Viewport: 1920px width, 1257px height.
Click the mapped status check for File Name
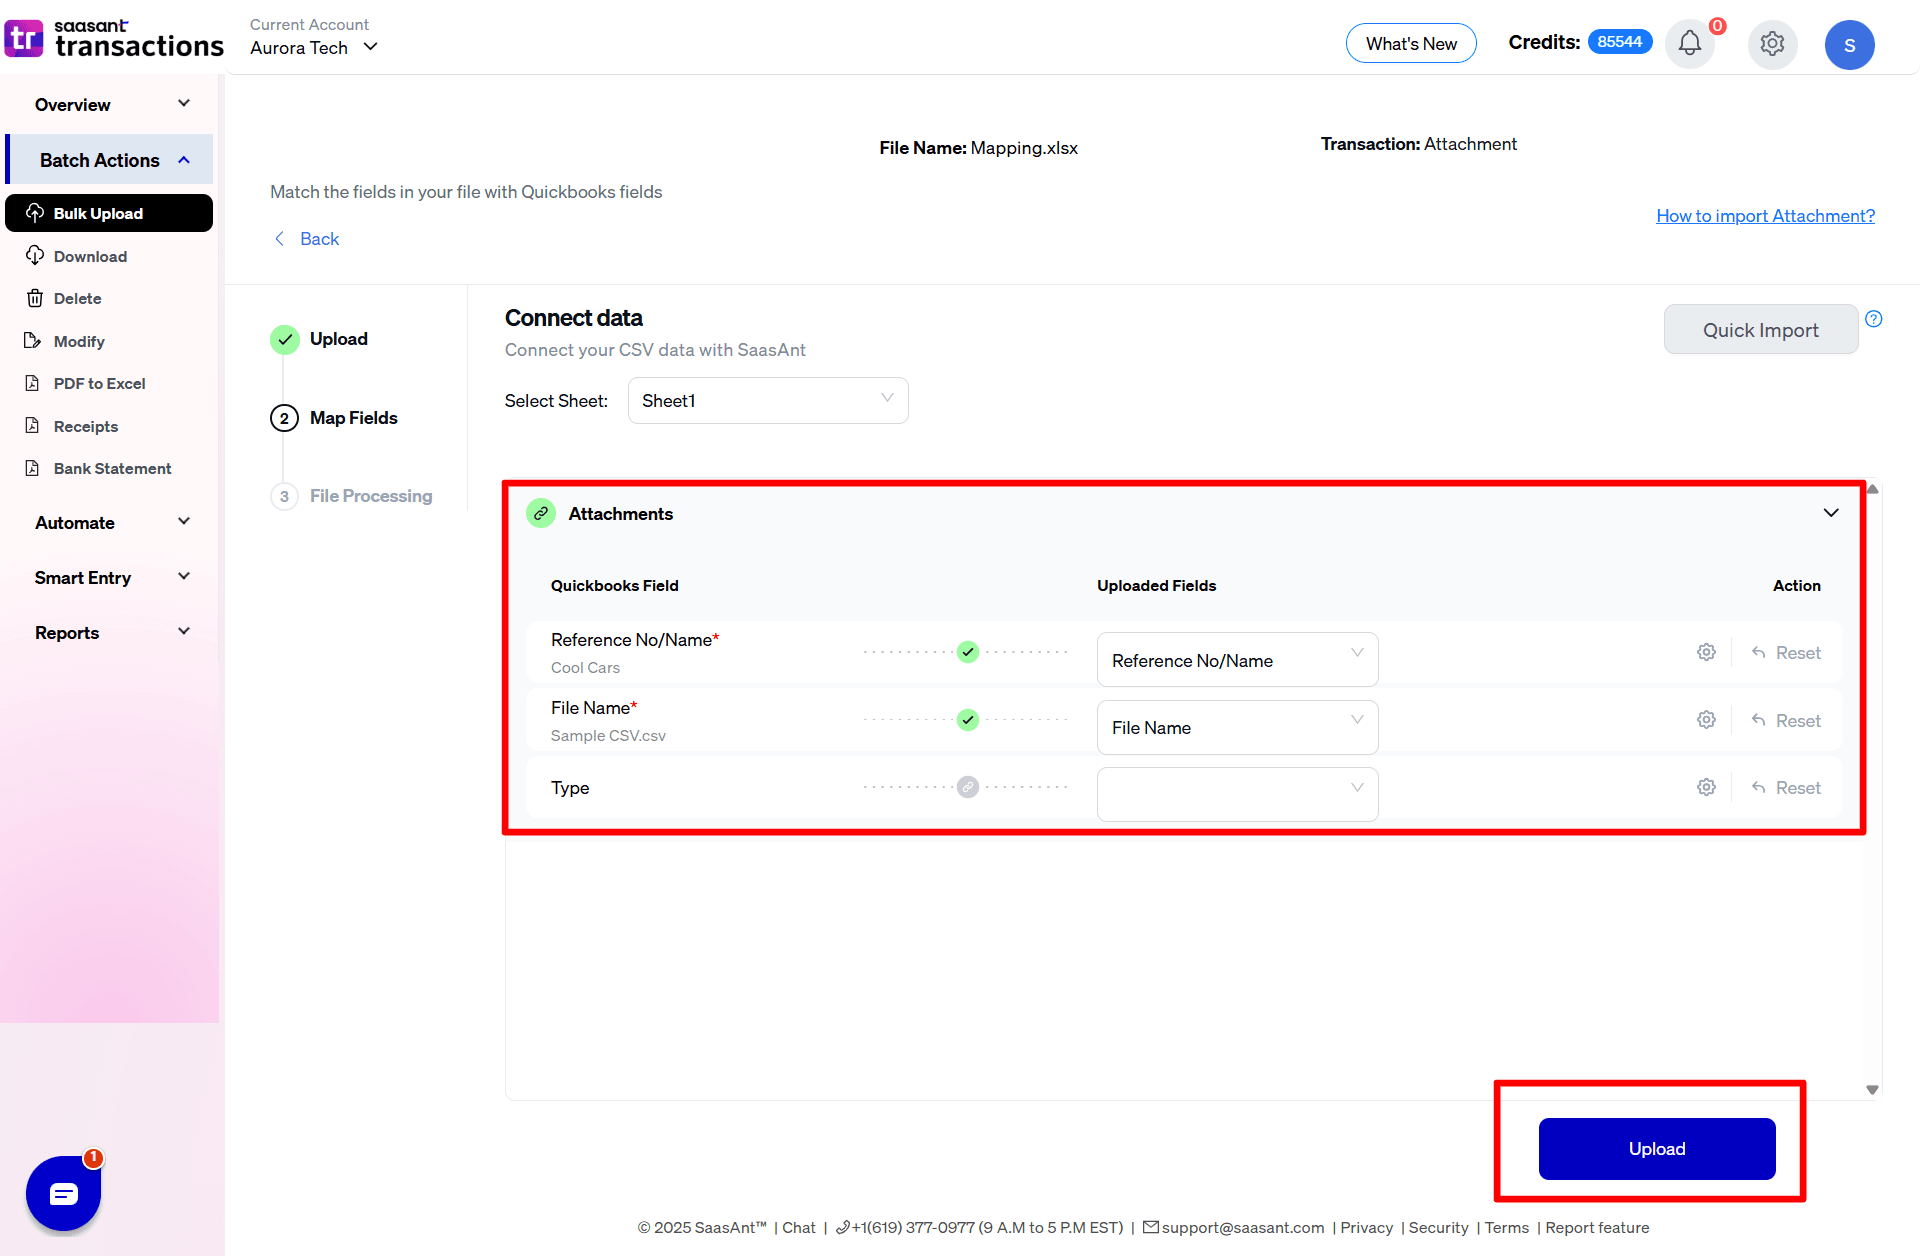967,720
